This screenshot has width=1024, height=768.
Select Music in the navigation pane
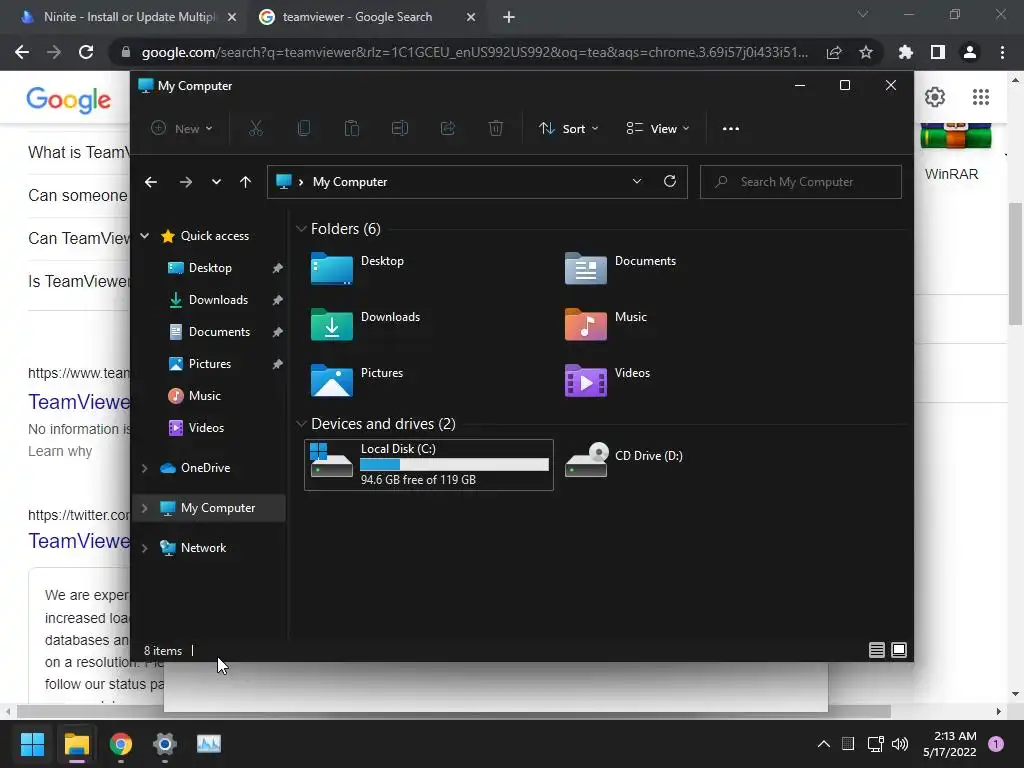click(204, 396)
